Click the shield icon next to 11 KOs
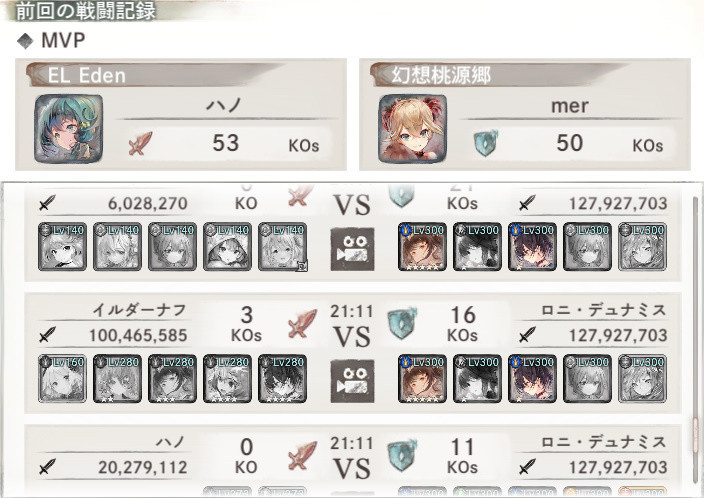The width and height of the screenshot is (704, 498). [402, 455]
